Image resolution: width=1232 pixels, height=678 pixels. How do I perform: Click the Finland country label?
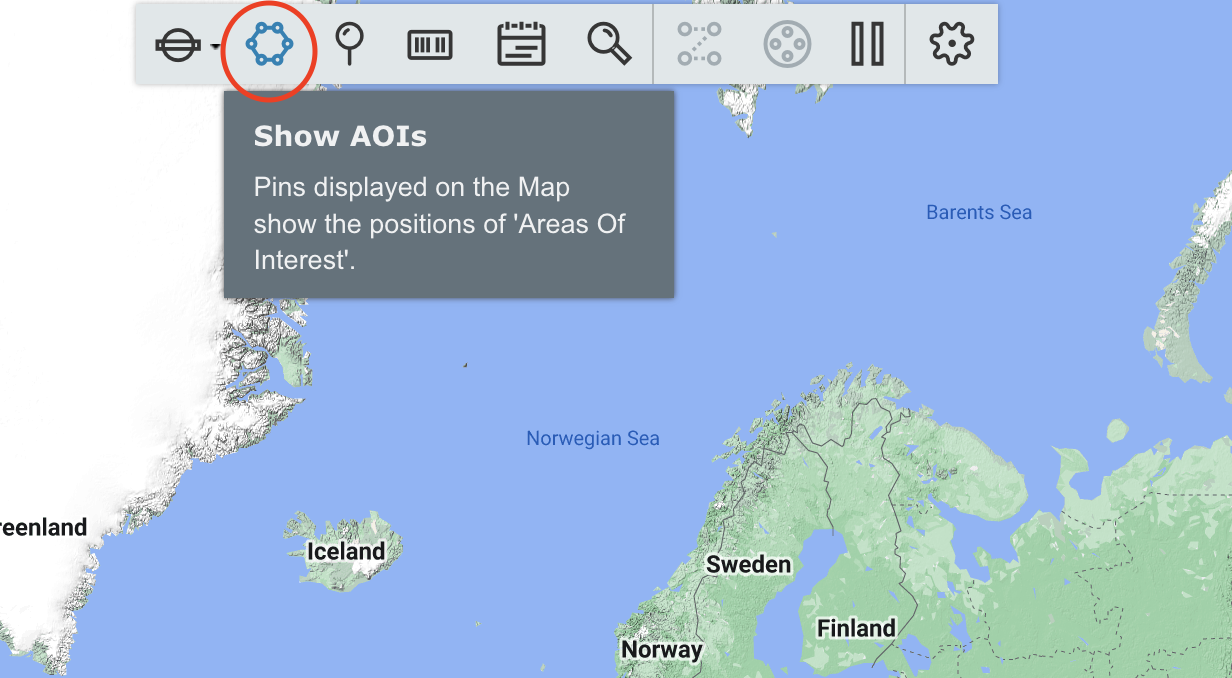856,628
